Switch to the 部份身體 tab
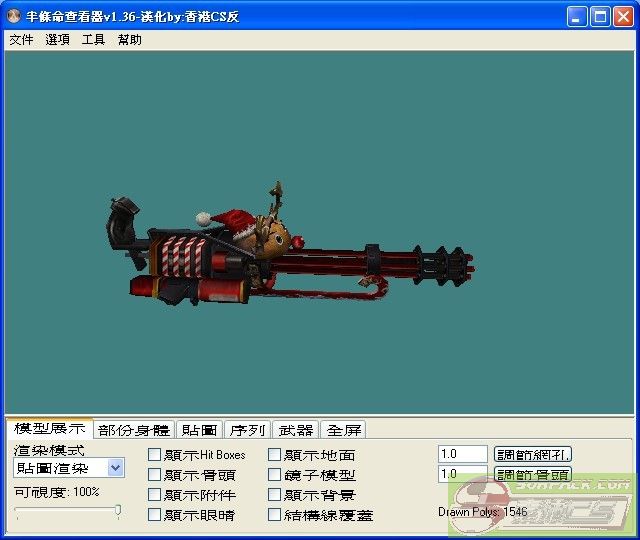This screenshot has width=640, height=540. tap(134, 430)
